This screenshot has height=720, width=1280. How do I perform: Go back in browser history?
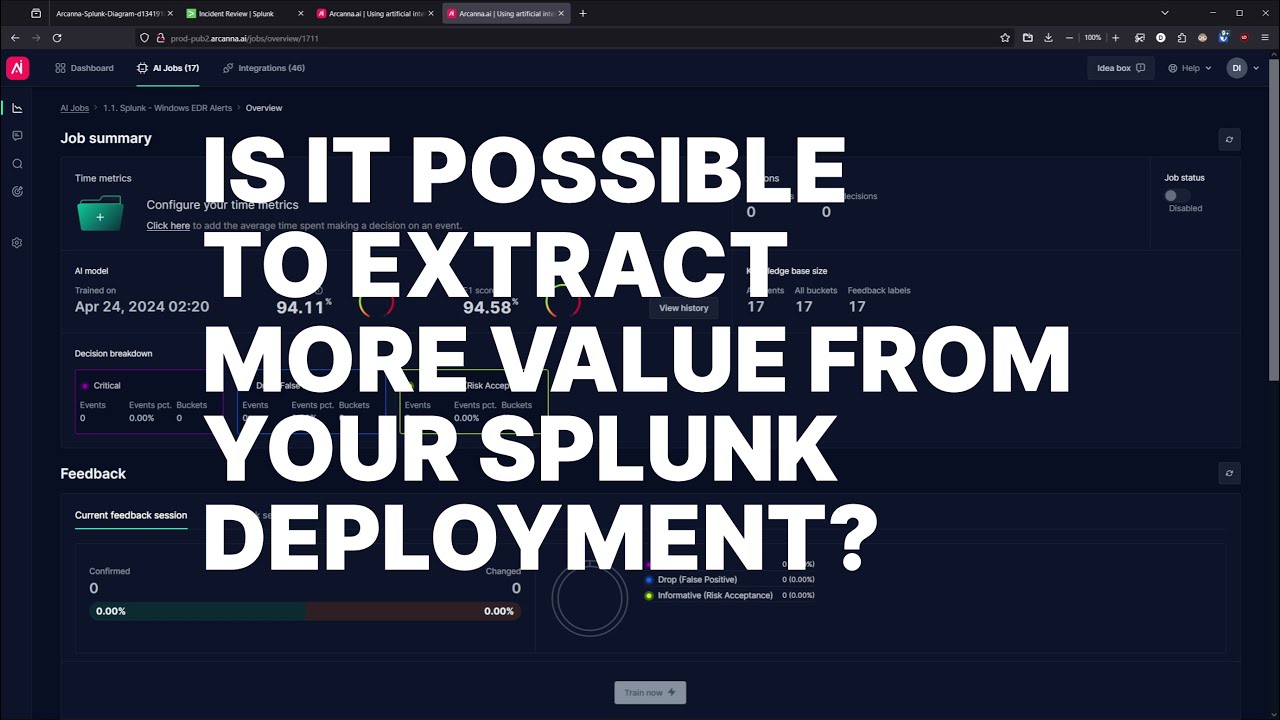[14, 38]
